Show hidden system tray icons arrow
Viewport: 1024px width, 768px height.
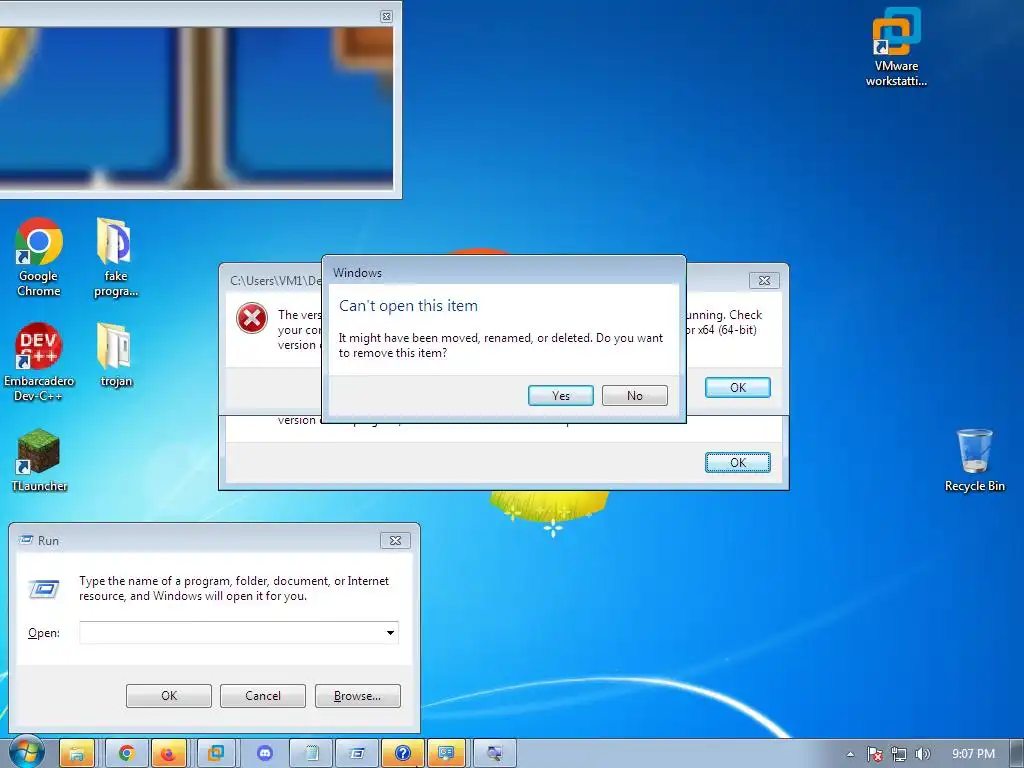tap(850, 754)
